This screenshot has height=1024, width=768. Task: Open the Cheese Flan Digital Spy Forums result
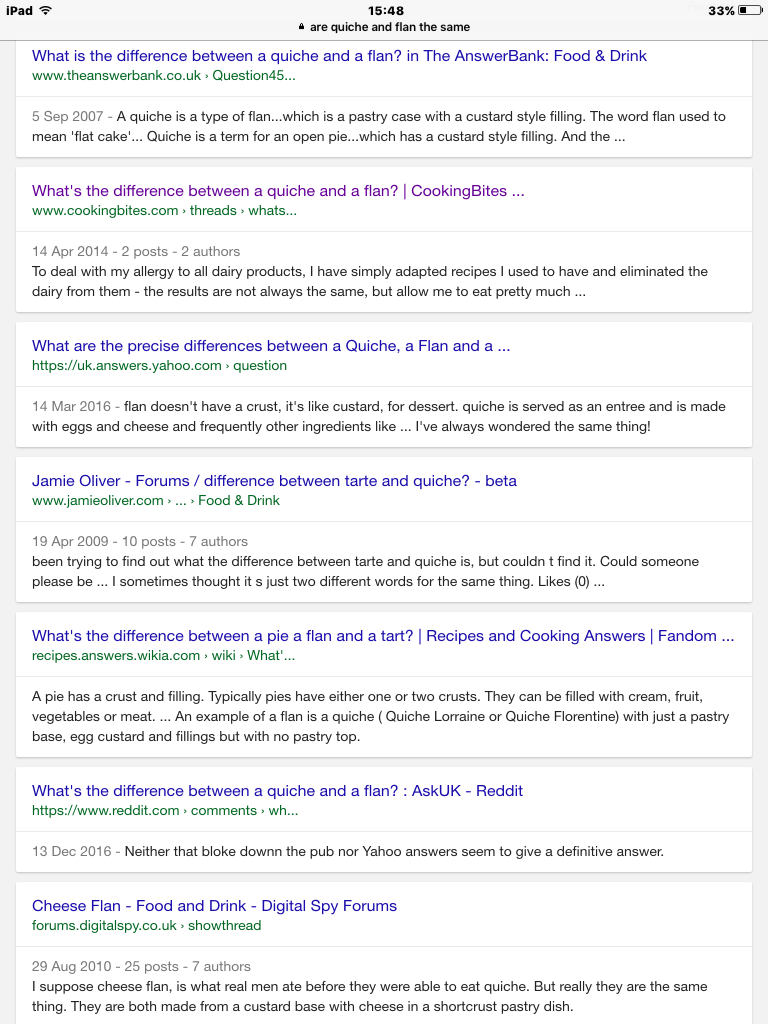tap(214, 906)
